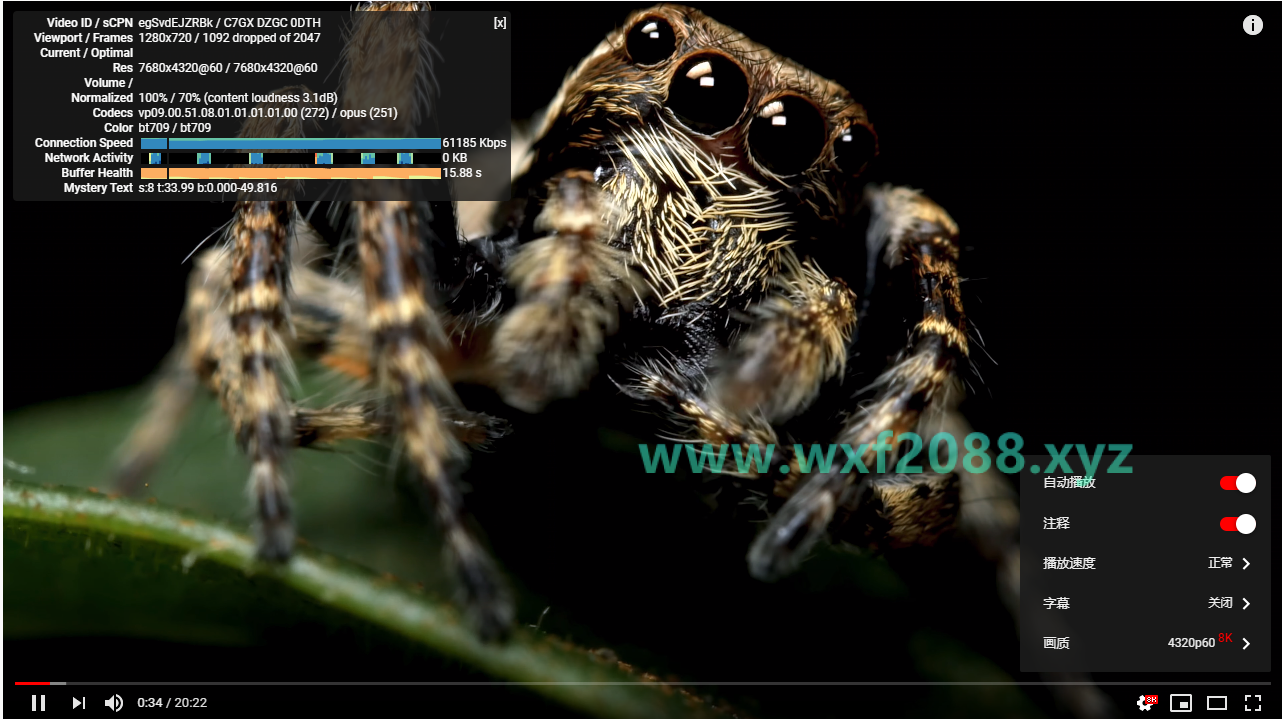This screenshot has width=1282, height=719.
Task: Expand the chevron next to 4320p60
Action: coord(1246,644)
